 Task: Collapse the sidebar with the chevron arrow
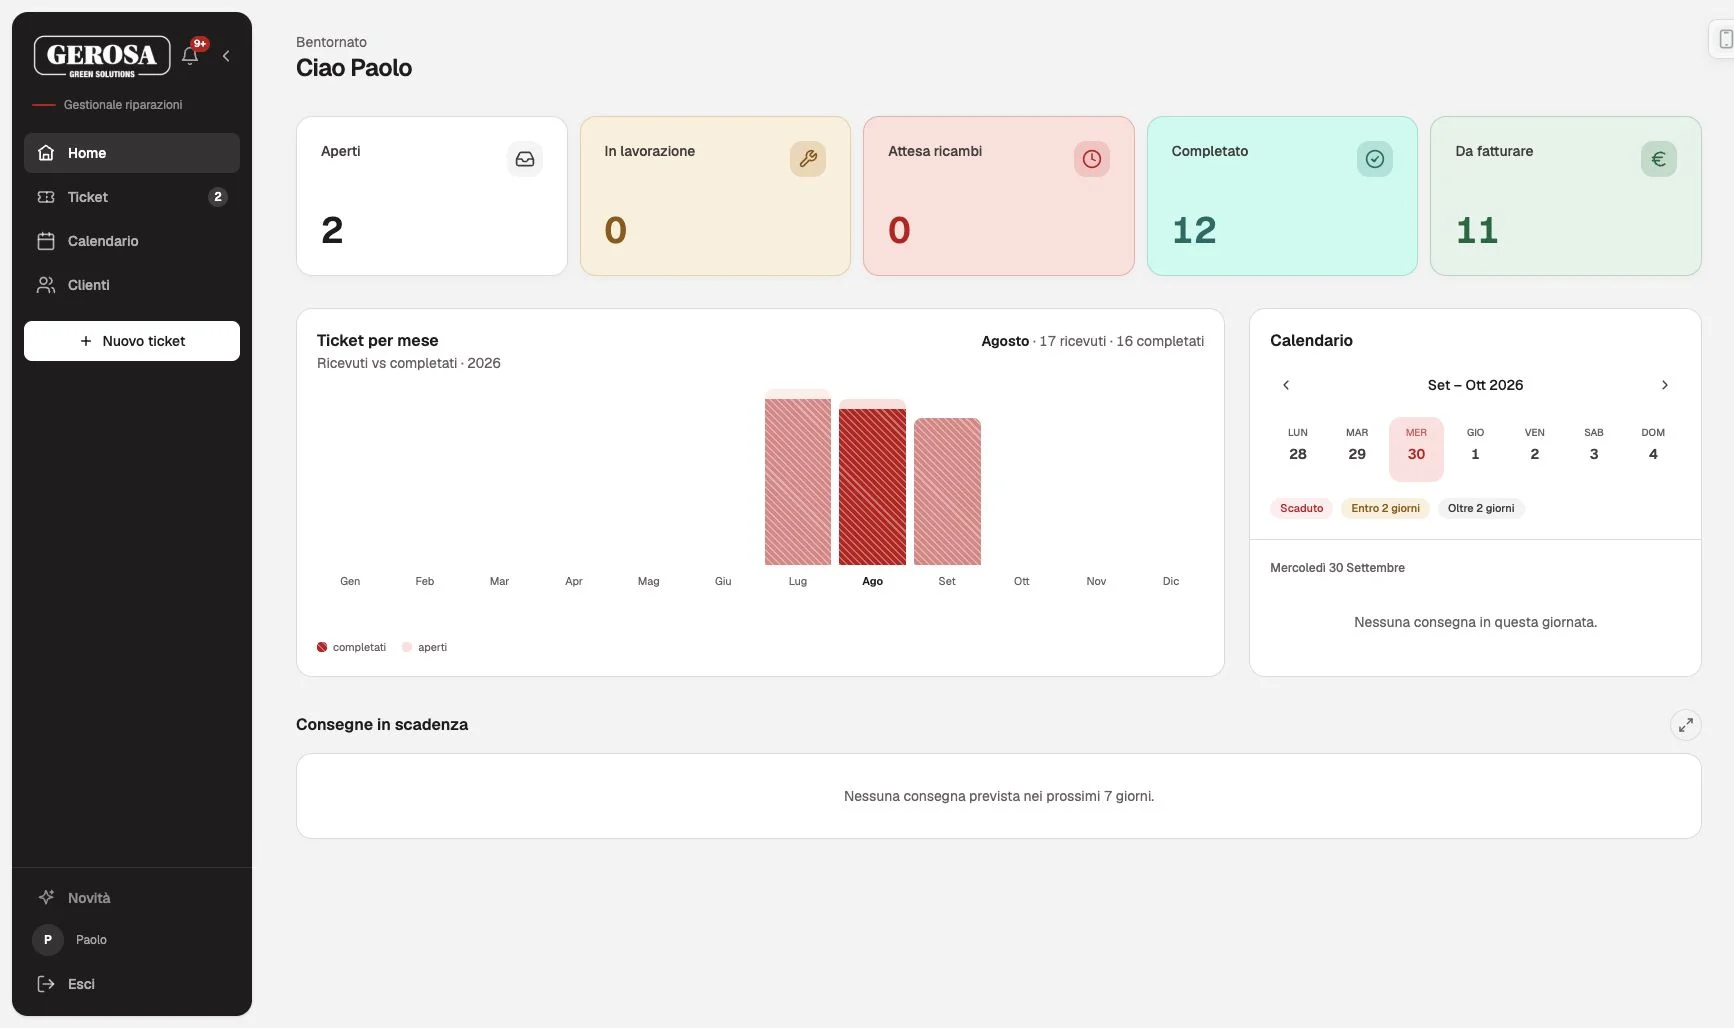tap(226, 56)
